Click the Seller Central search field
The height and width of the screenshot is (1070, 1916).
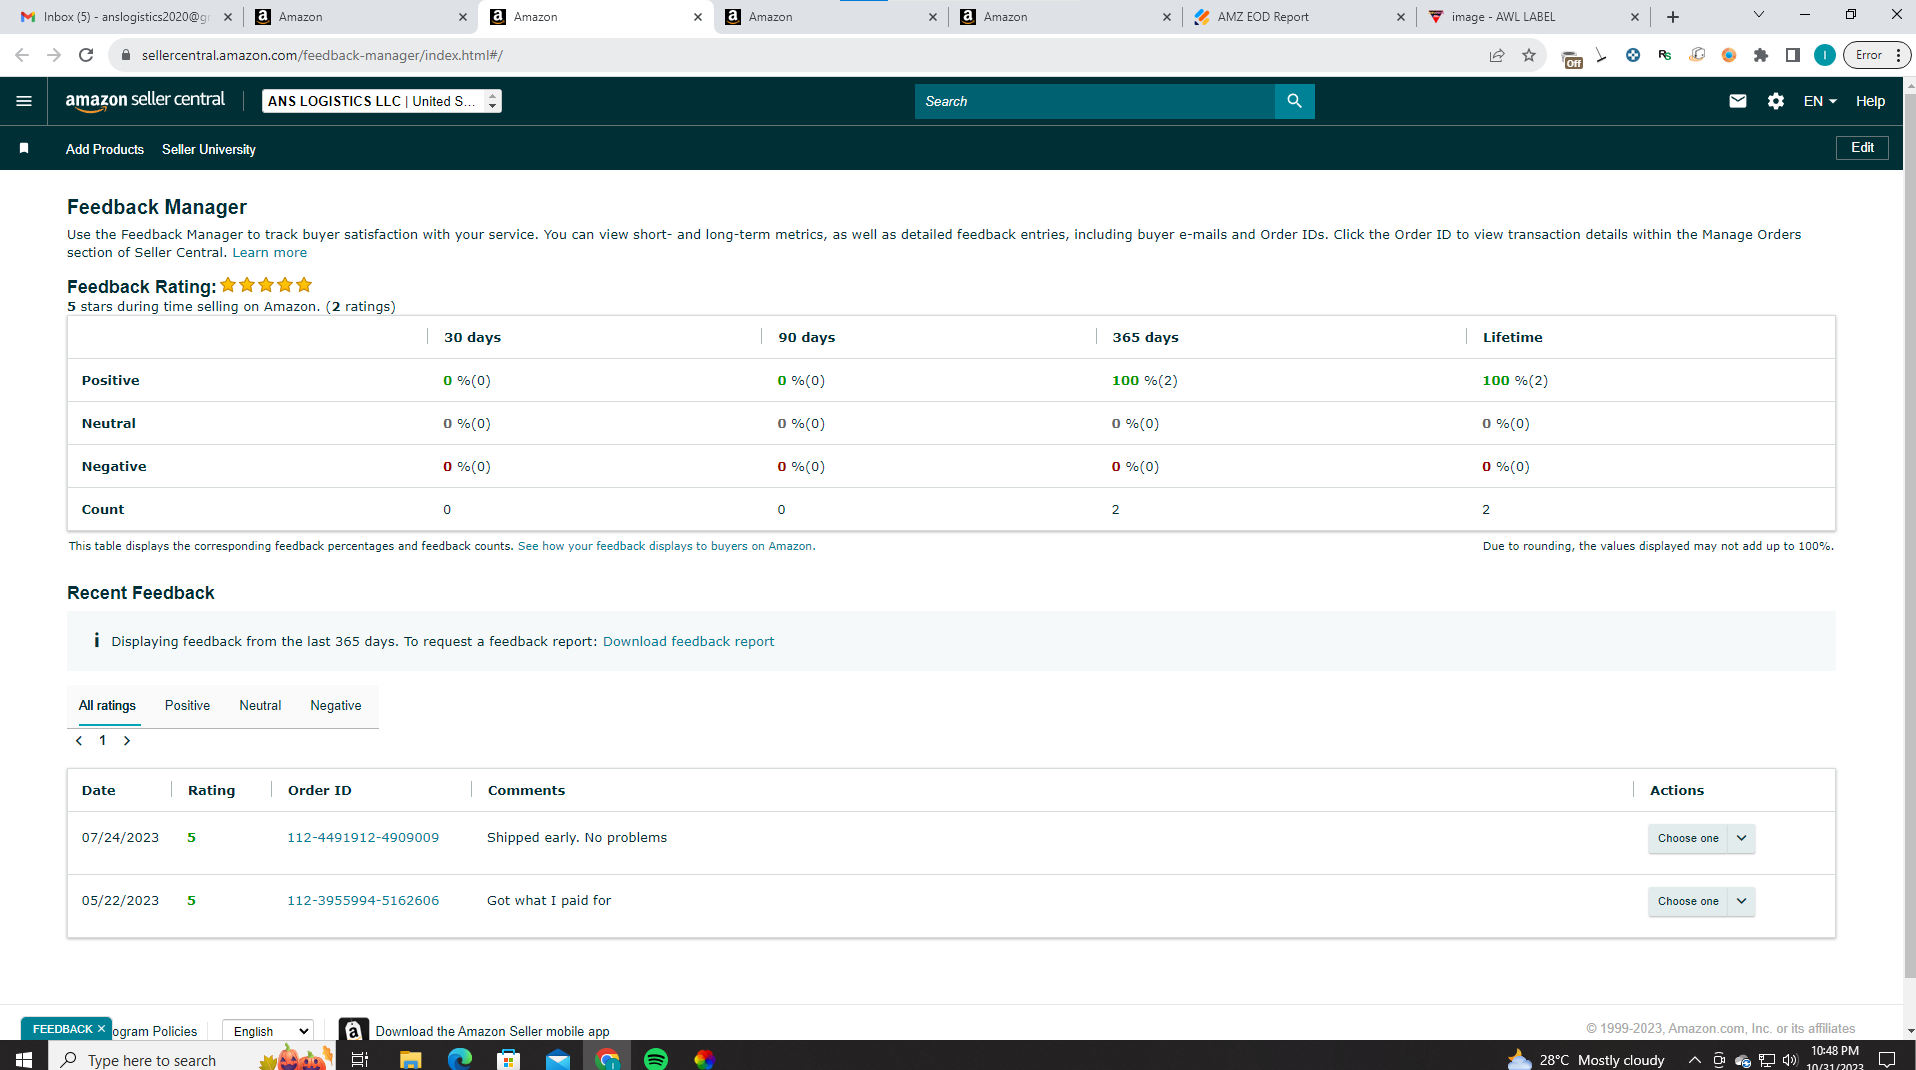click(x=1094, y=101)
